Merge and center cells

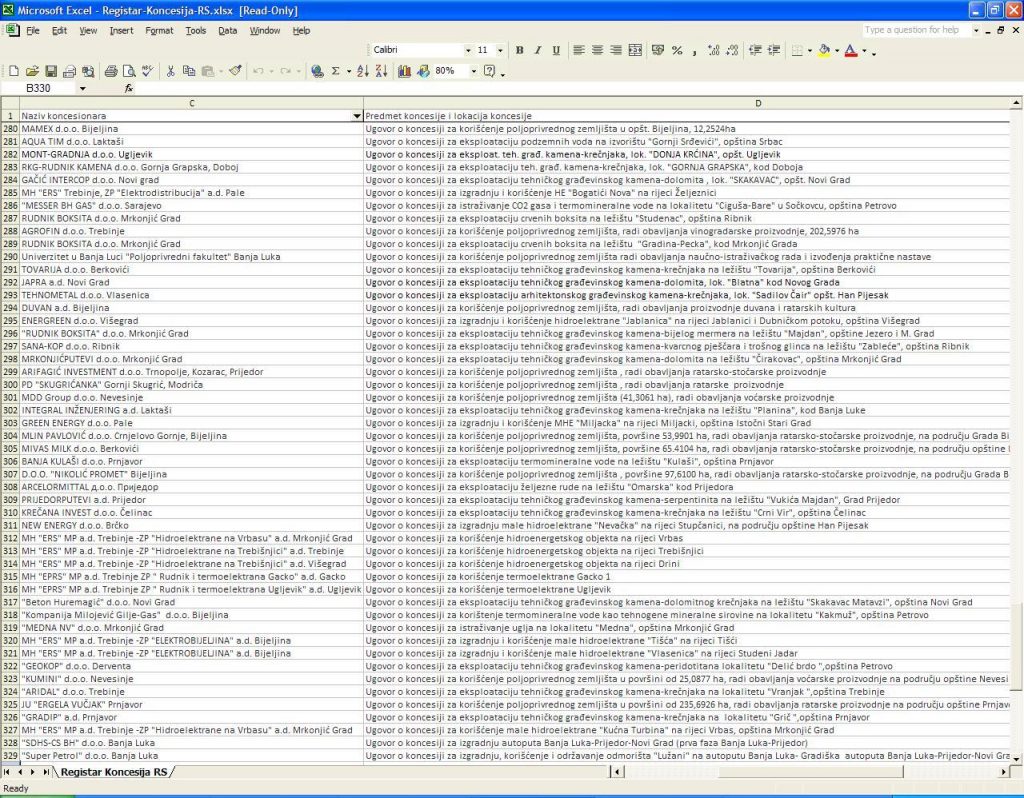635,50
